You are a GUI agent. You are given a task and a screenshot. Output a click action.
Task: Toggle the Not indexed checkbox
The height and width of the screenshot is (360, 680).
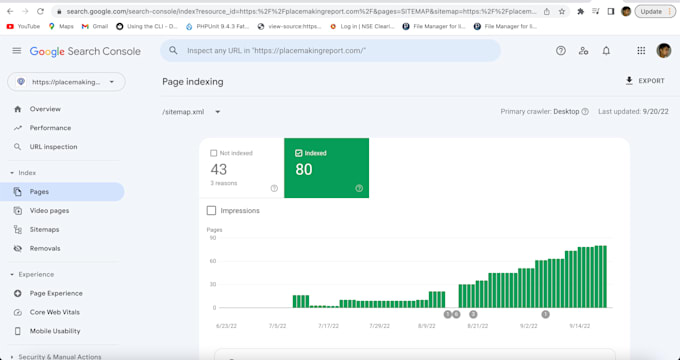click(x=213, y=153)
